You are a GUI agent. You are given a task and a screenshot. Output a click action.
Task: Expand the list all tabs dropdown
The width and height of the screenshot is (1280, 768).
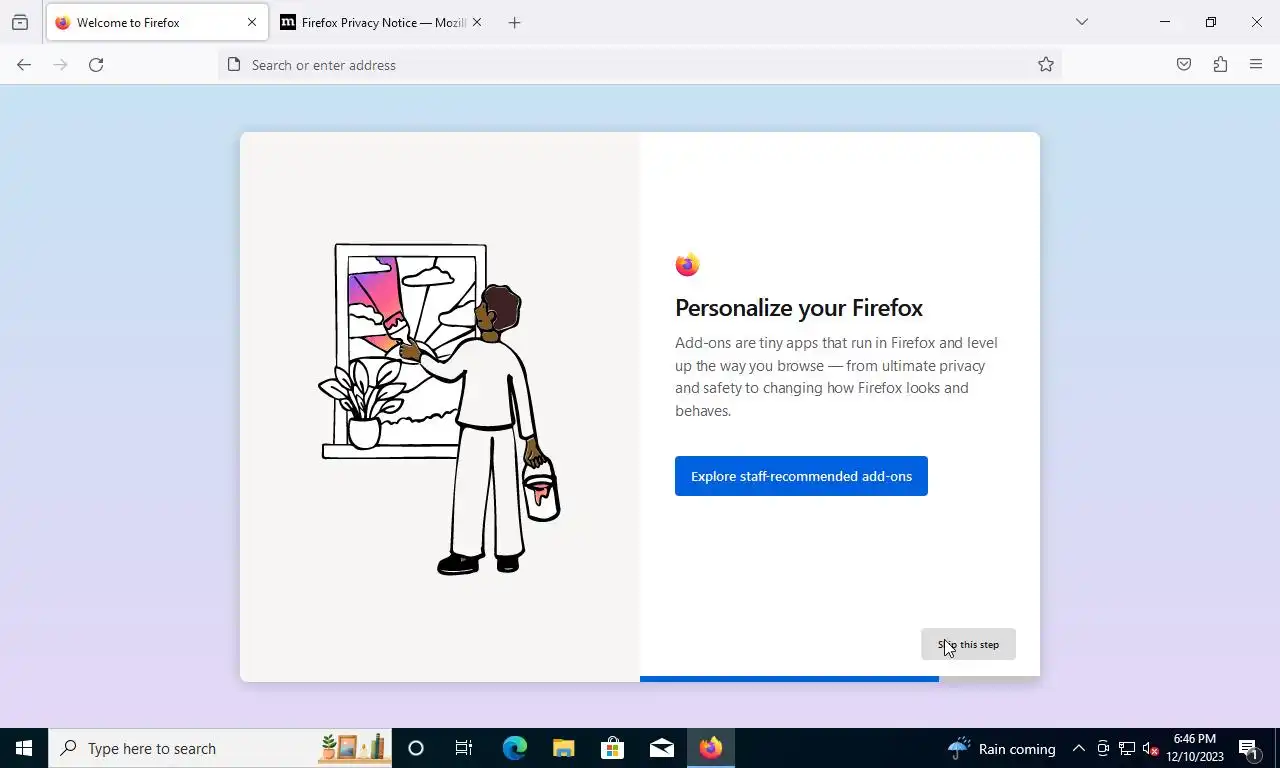[x=1081, y=22]
